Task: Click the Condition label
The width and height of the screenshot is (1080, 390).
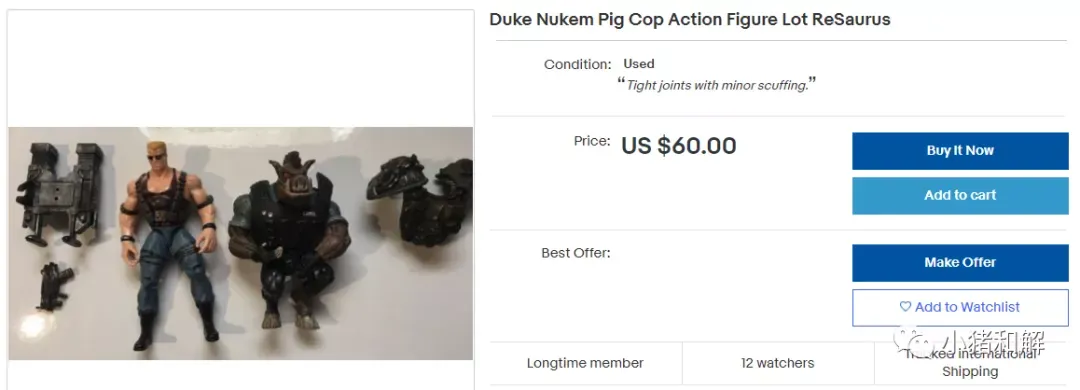Action: point(577,65)
